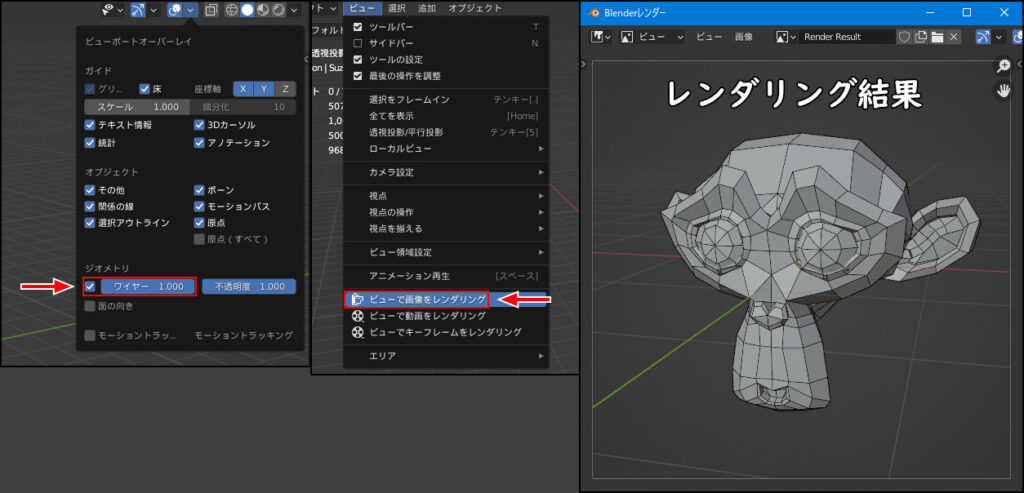Toggle モーションパス checkbox
Image resolution: width=1024 pixels, height=493 pixels.
199,206
